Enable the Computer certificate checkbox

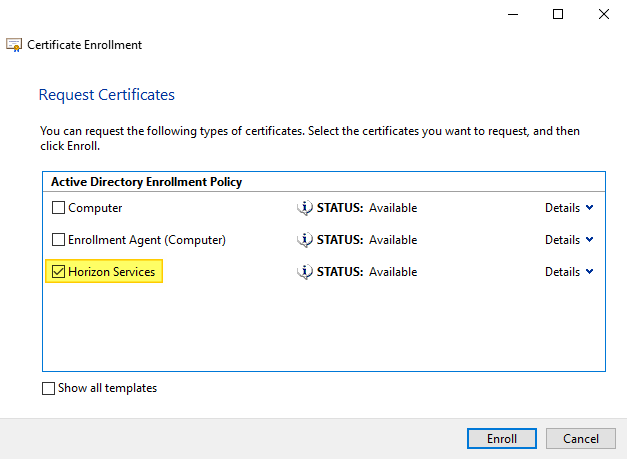click(58, 208)
